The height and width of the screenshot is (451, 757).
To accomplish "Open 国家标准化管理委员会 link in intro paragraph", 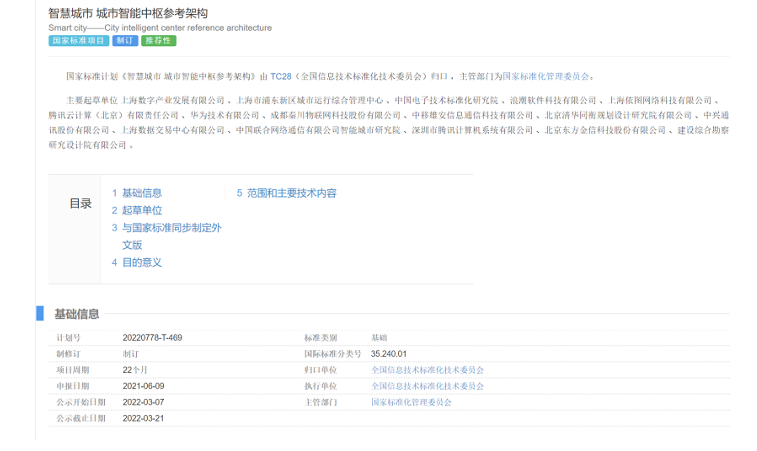I will 546,76.
